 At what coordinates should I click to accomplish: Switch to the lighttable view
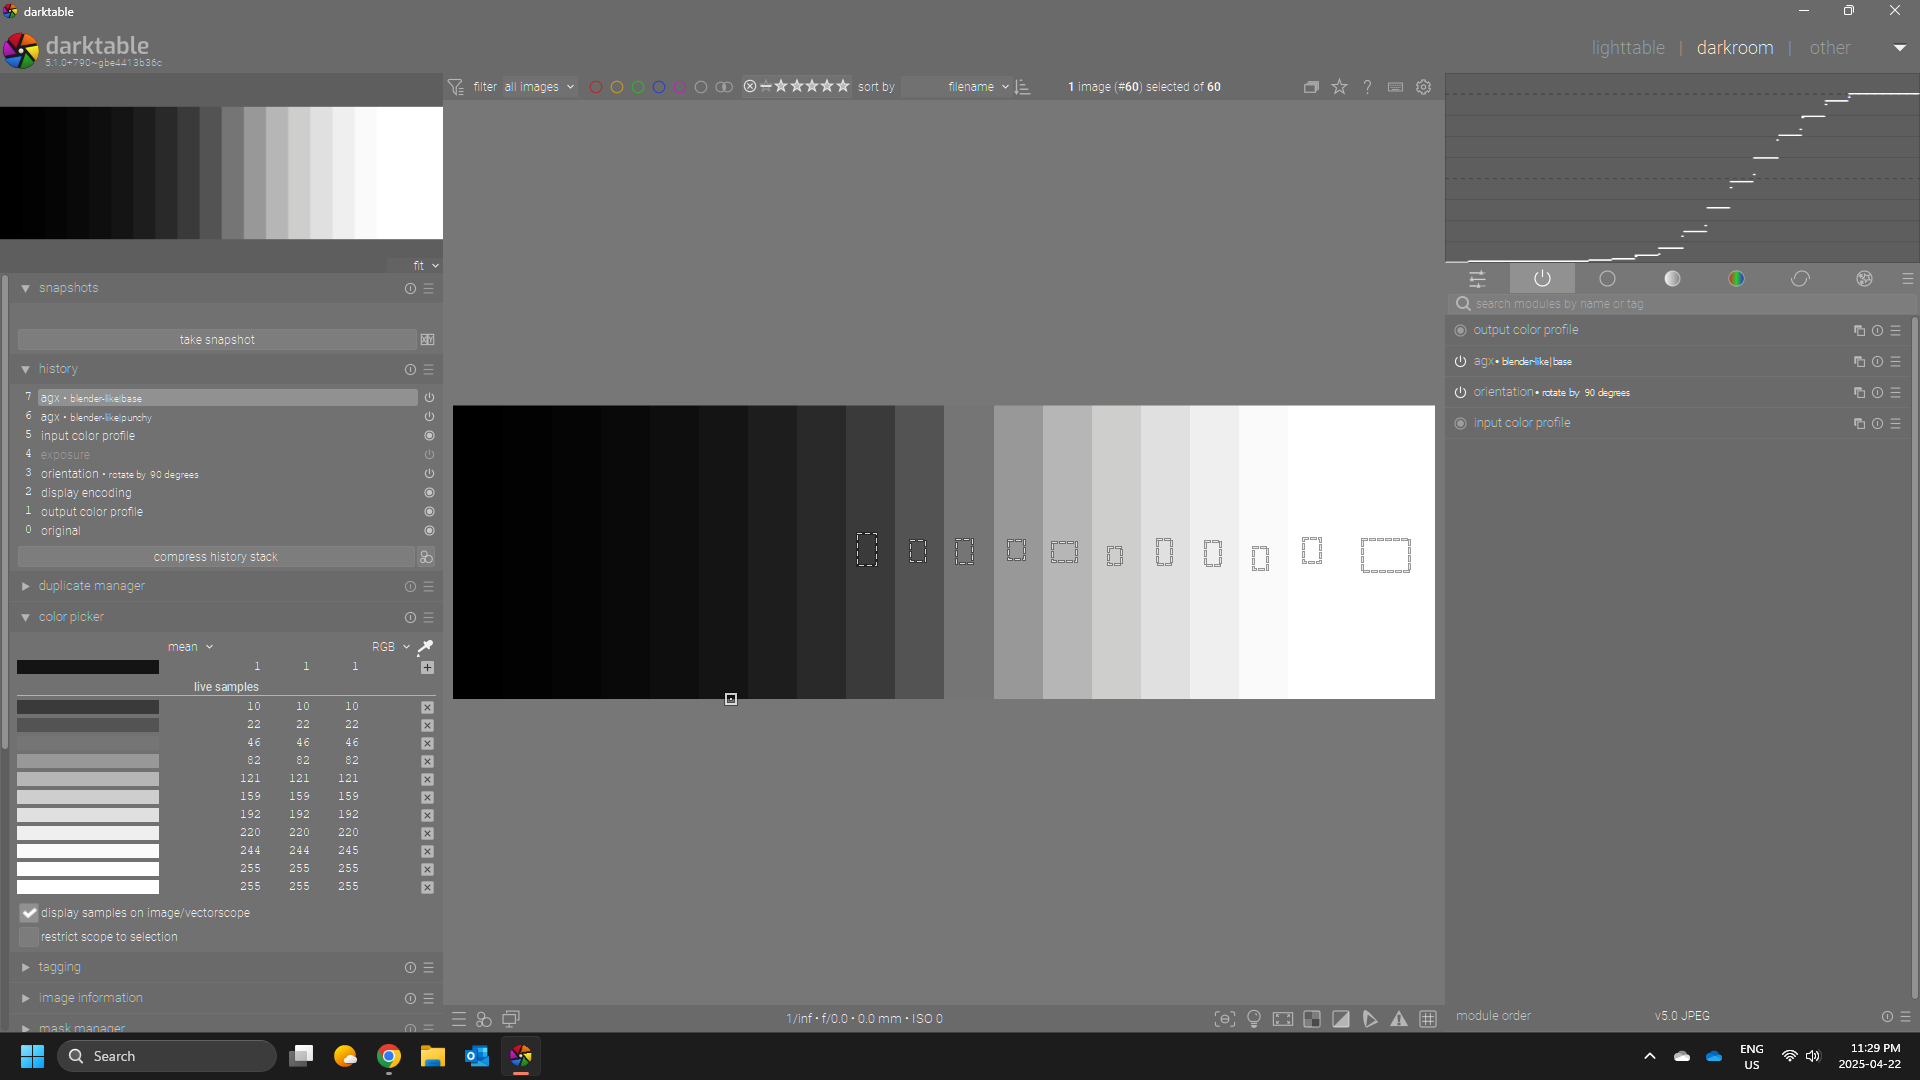(1627, 48)
